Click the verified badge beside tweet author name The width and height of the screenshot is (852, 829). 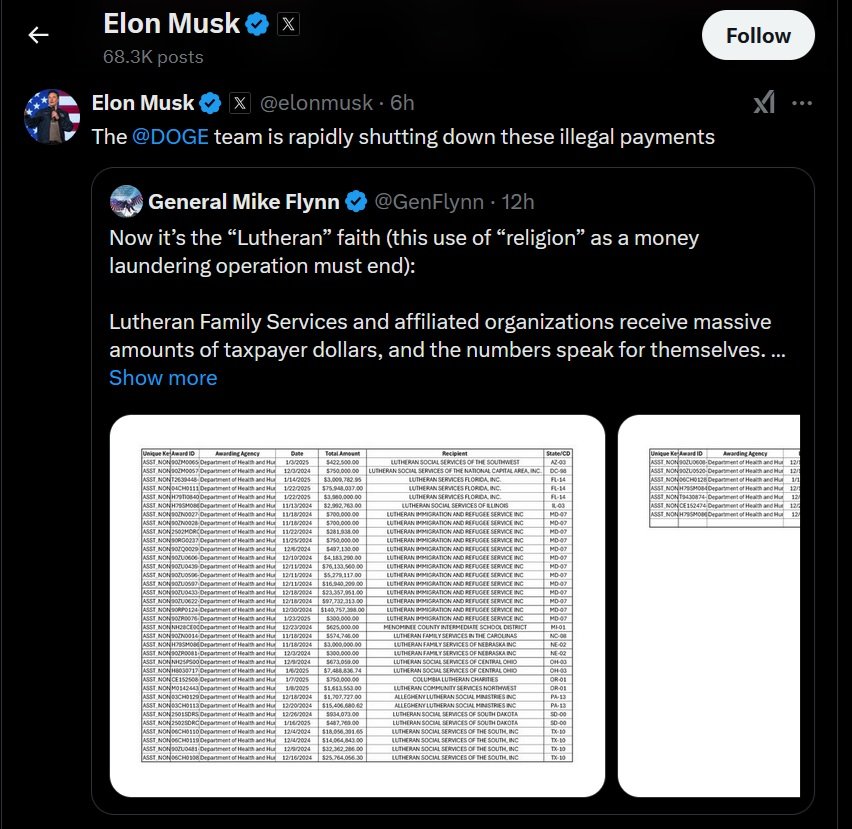[x=210, y=102]
